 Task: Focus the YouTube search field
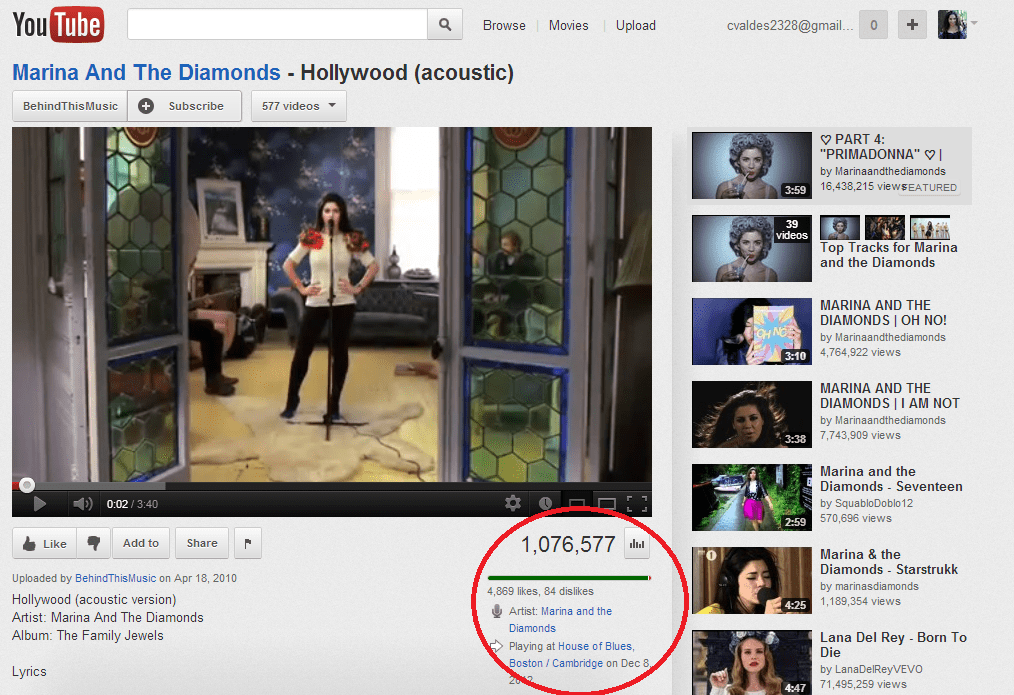click(277, 25)
